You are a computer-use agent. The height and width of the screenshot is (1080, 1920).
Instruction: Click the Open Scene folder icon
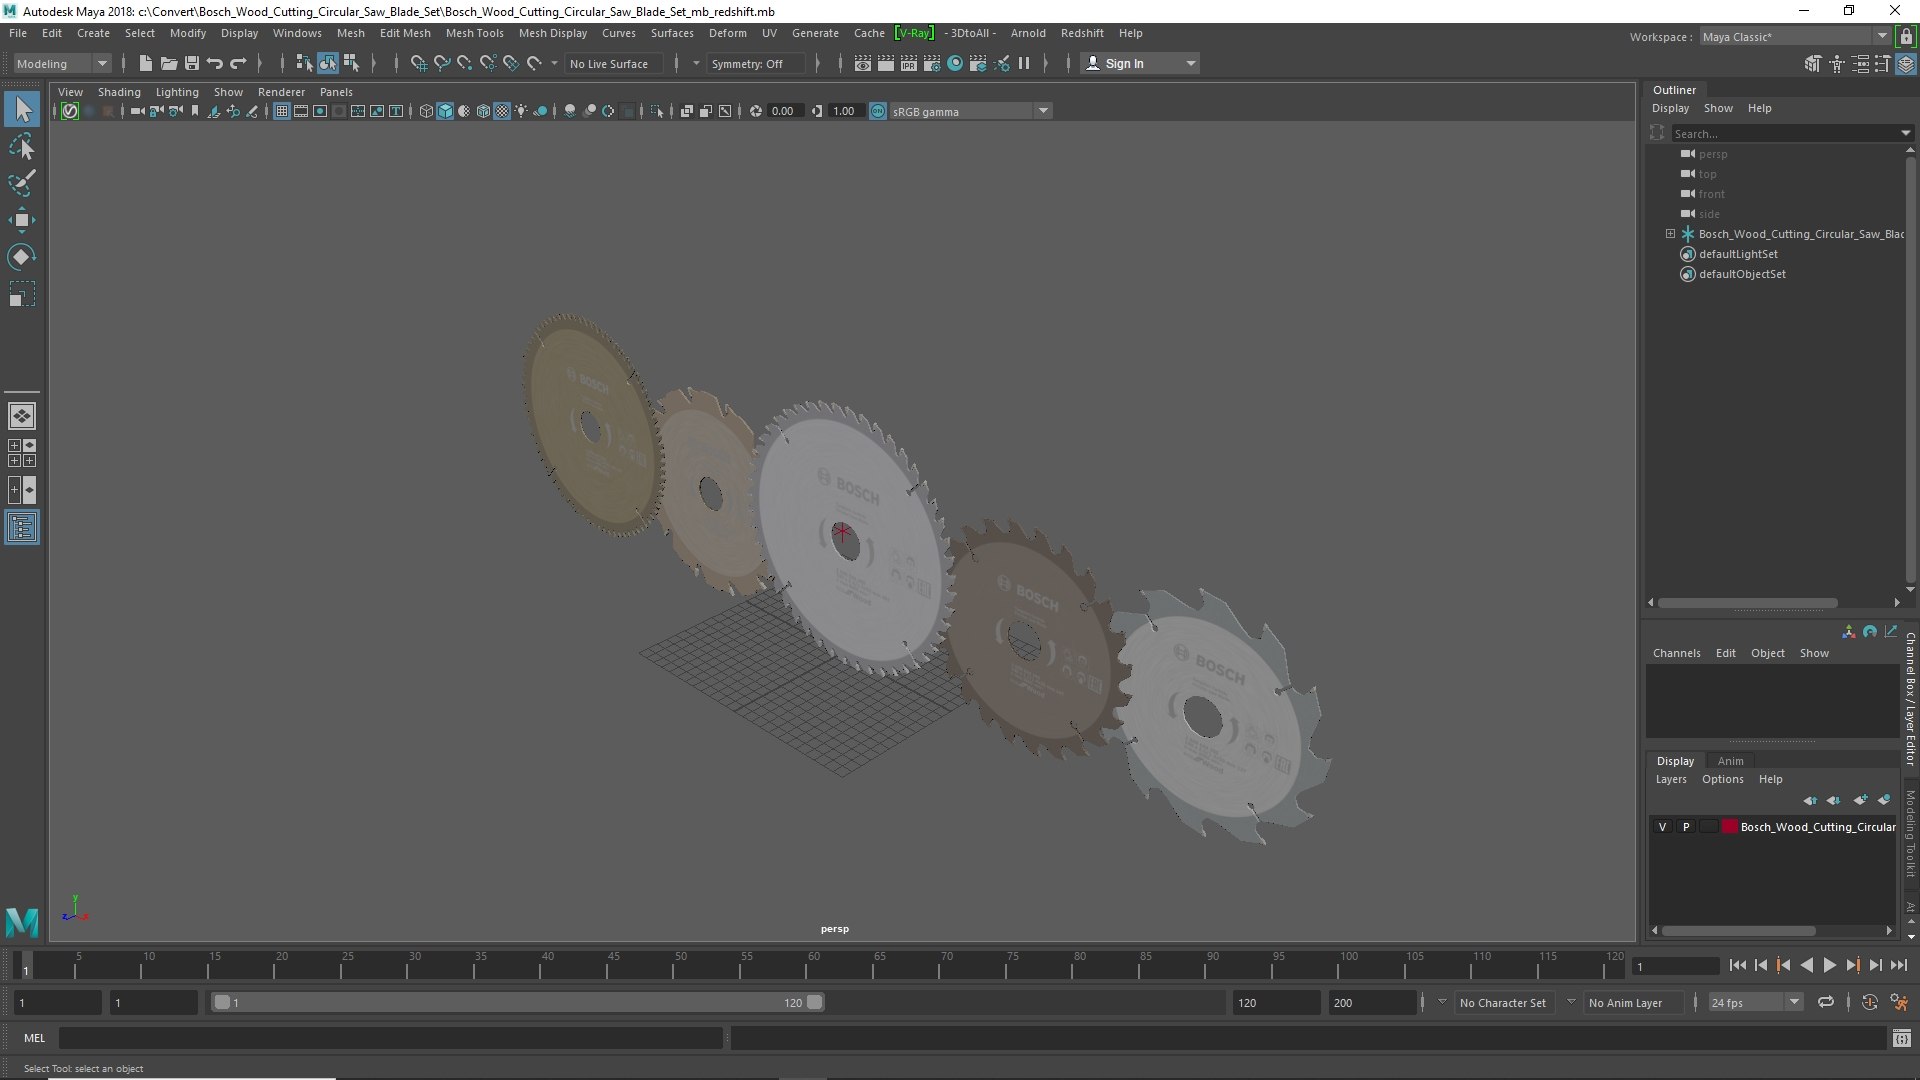(x=168, y=63)
